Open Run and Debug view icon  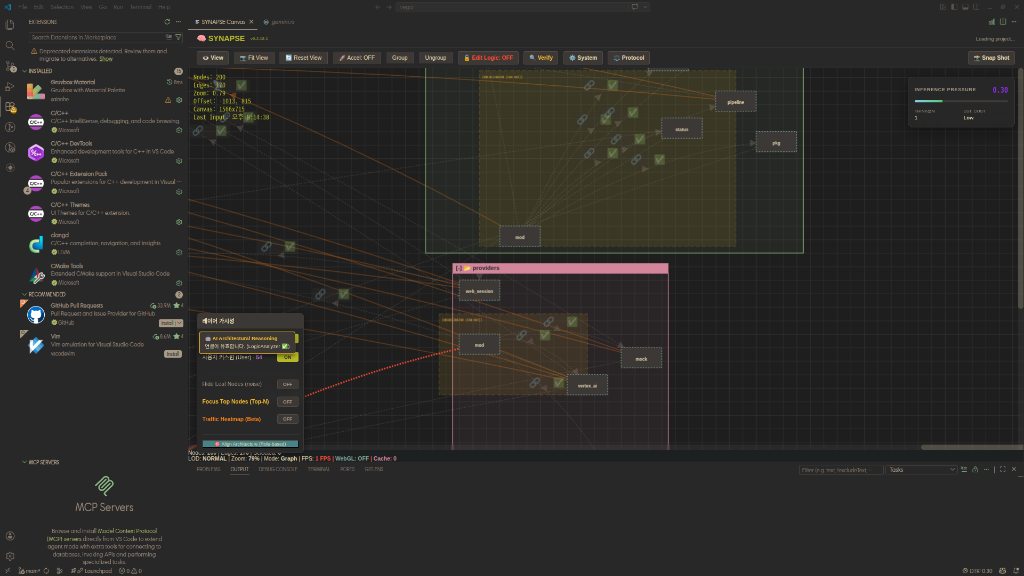point(10,86)
